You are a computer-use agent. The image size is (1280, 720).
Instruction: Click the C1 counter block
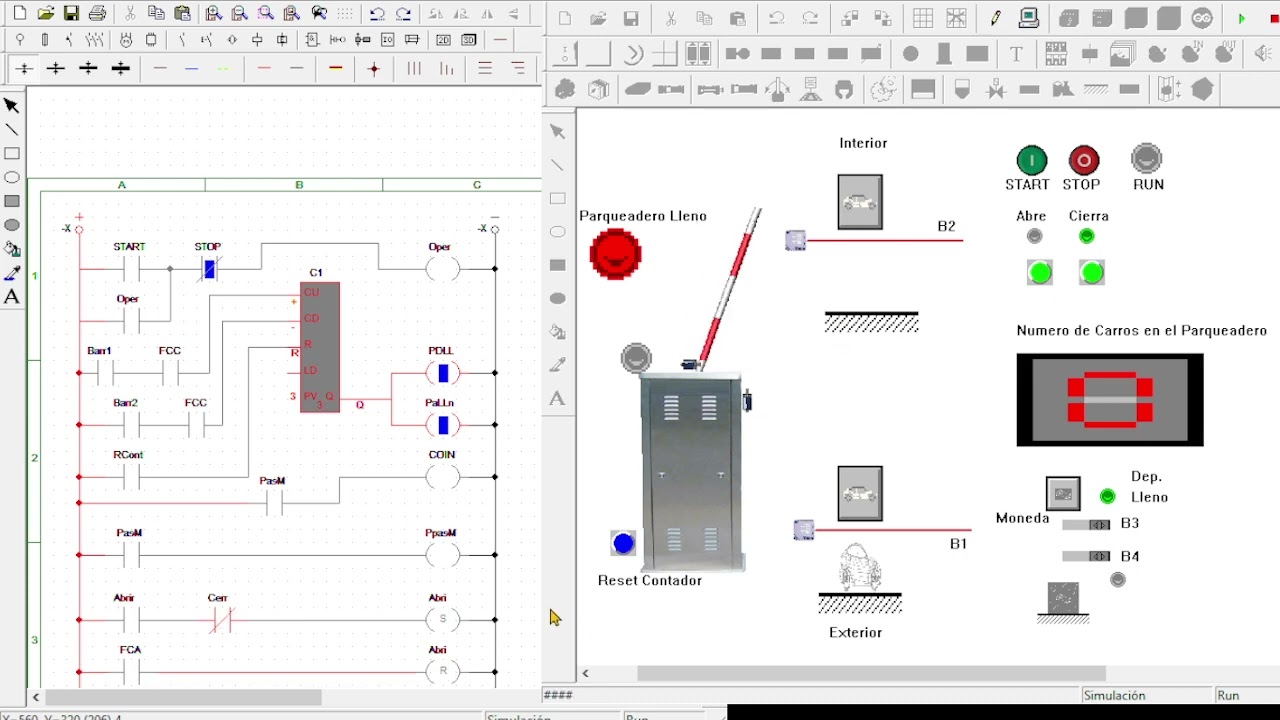click(x=320, y=347)
